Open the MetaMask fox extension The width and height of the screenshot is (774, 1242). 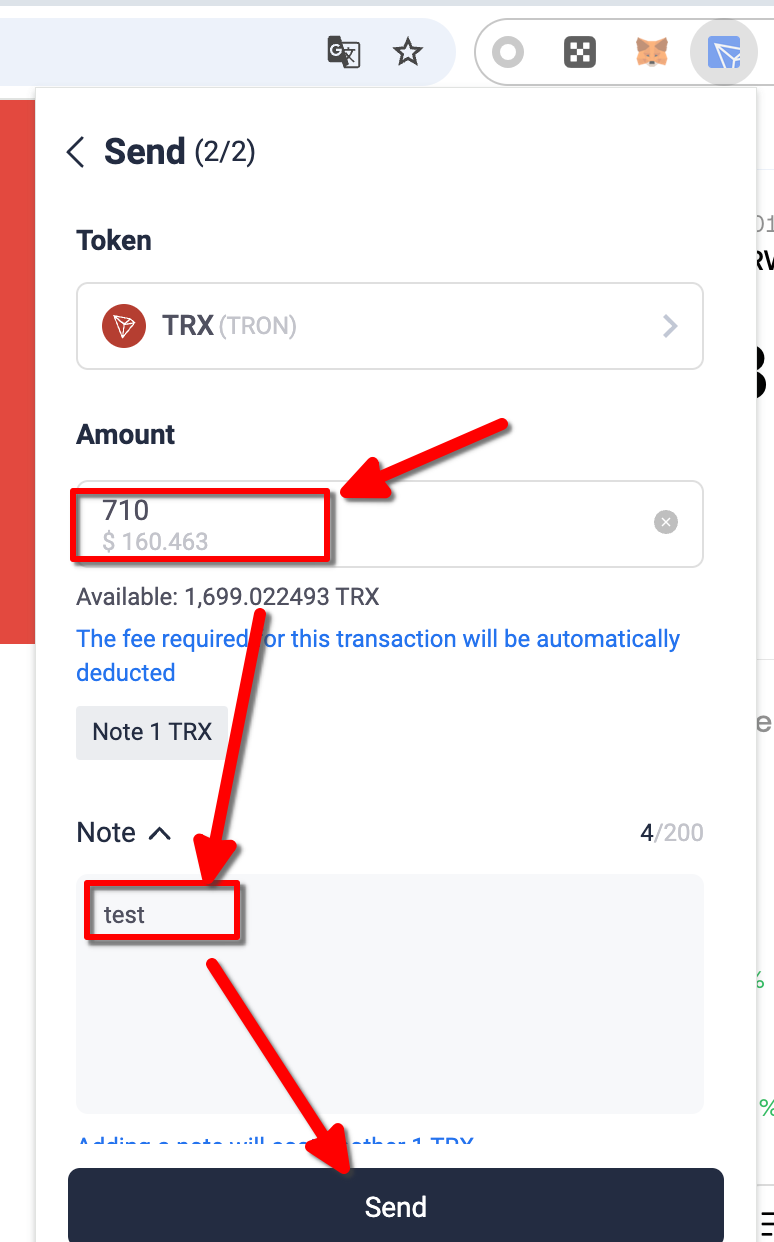(652, 52)
